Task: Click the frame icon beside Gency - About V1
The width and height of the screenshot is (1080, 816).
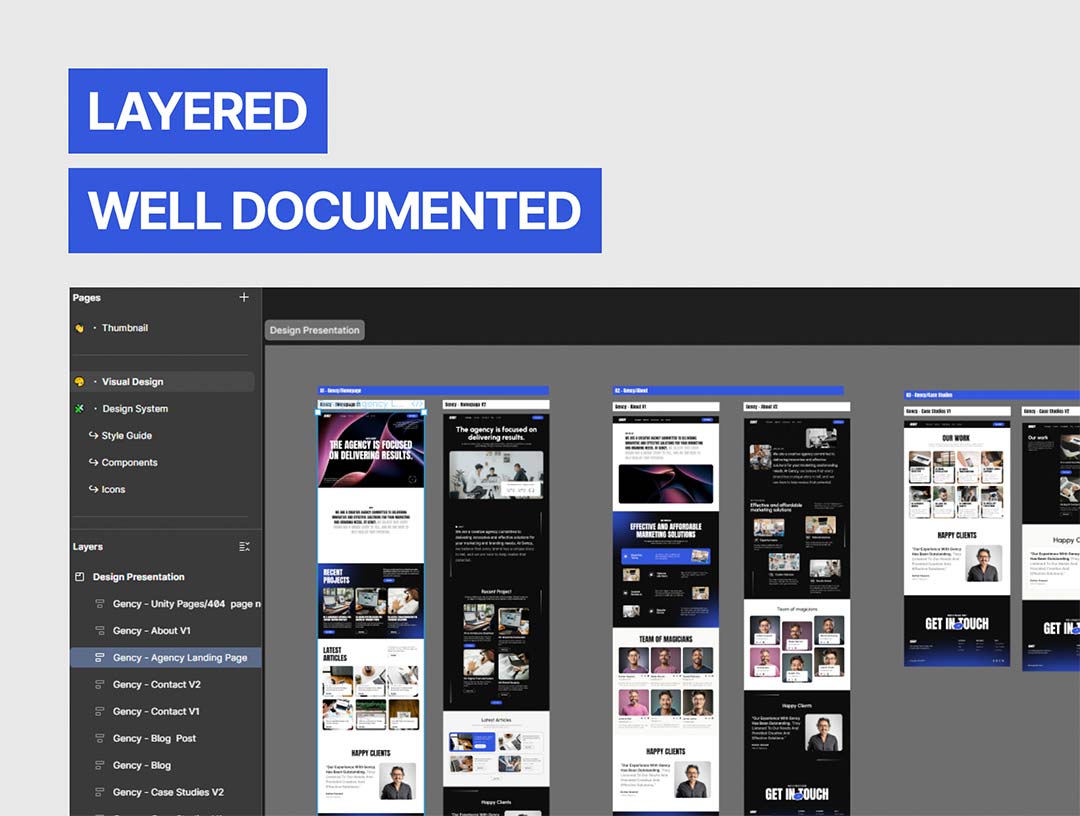Action: click(100, 631)
